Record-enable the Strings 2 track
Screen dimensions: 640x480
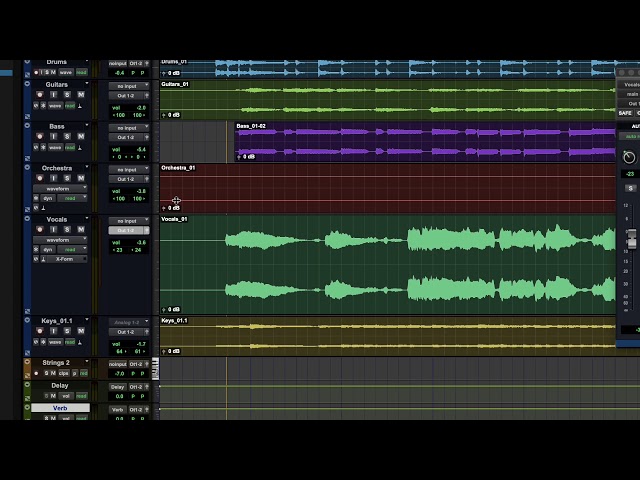coord(36,373)
